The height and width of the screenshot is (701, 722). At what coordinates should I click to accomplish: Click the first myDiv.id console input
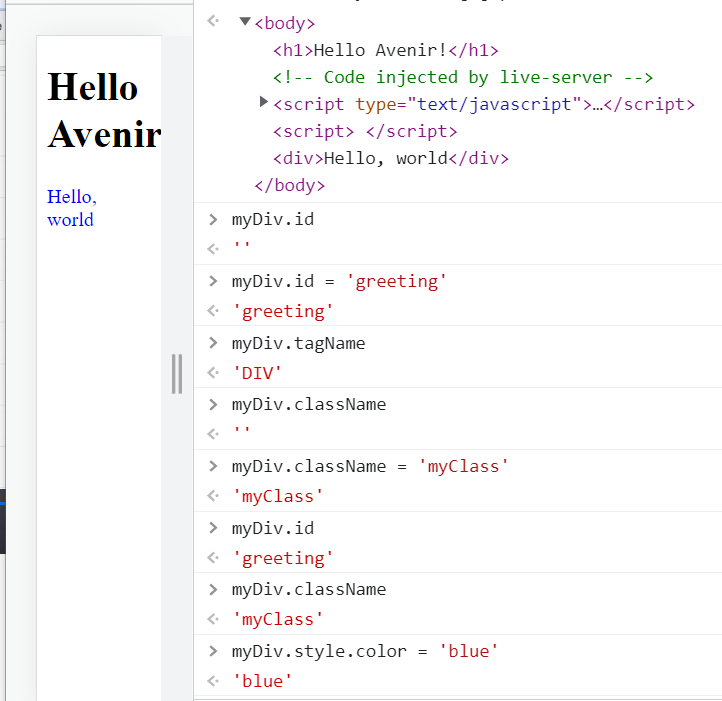tap(273, 220)
